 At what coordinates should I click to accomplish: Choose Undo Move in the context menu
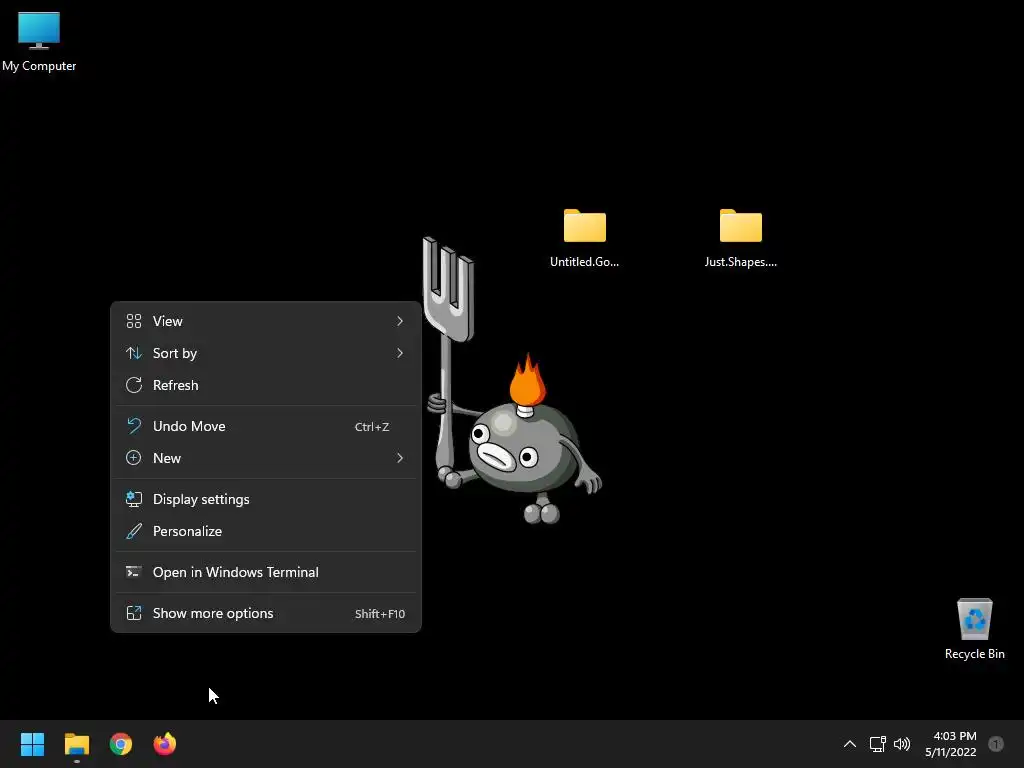point(266,426)
